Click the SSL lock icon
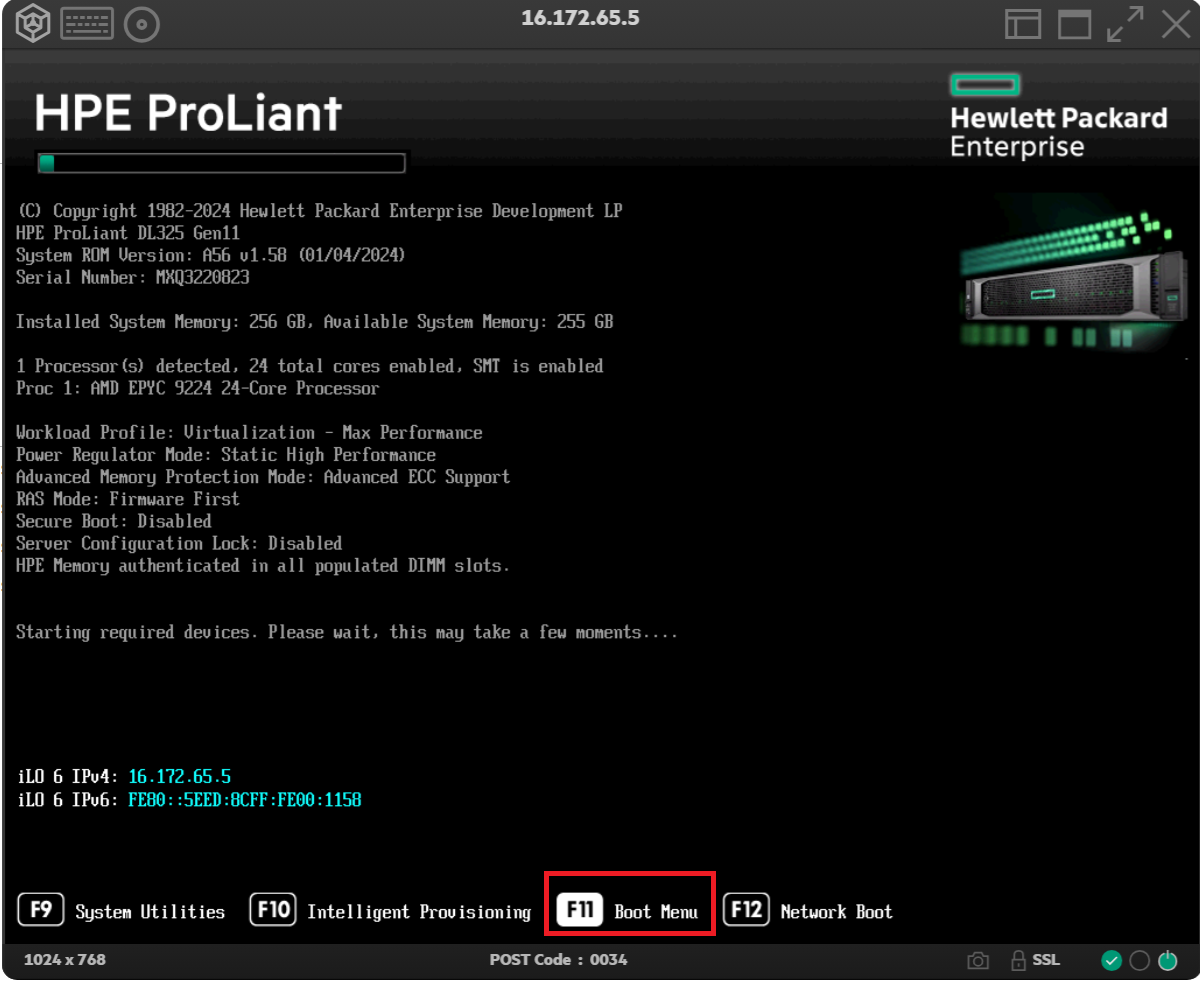1200x983 pixels. (1018, 961)
